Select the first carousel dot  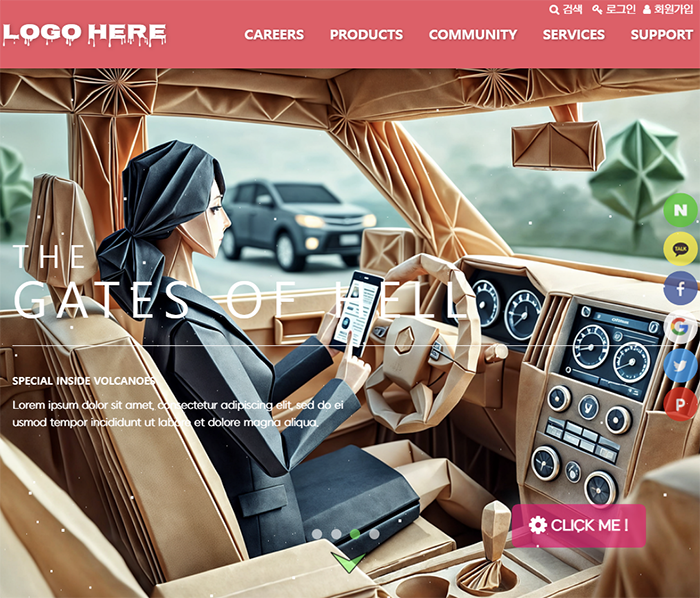(x=317, y=534)
